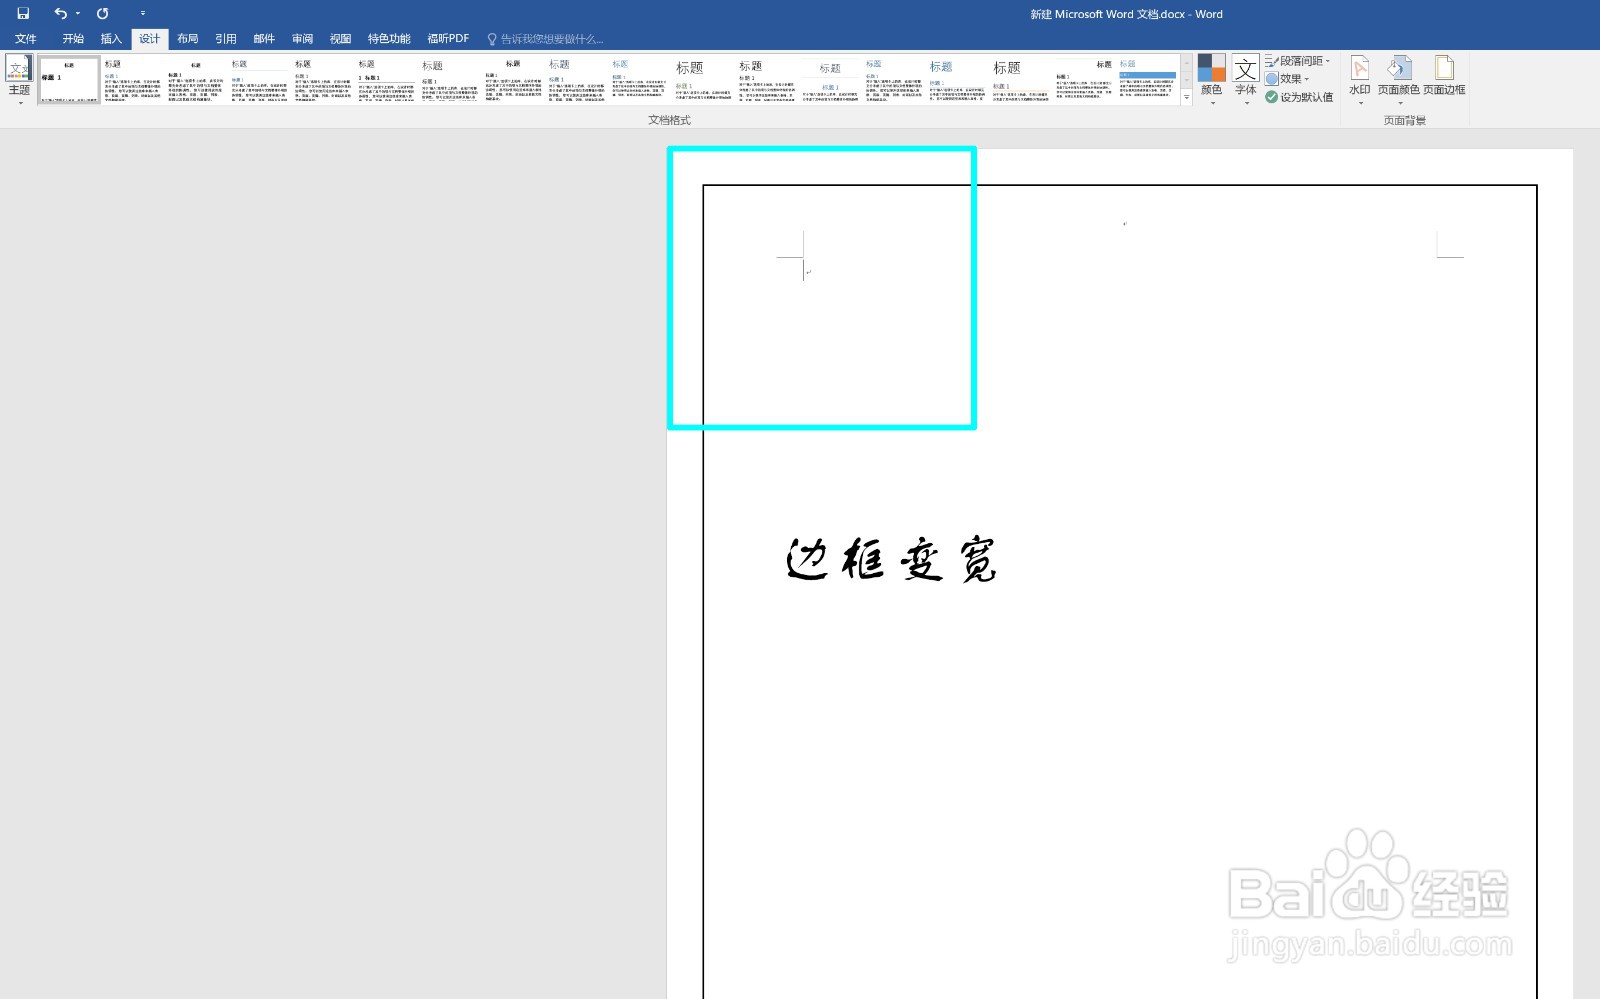Switch to the 审阅 (Review) tab
Image resolution: width=1600 pixels, height=999 pixels.
coord(302,39)
